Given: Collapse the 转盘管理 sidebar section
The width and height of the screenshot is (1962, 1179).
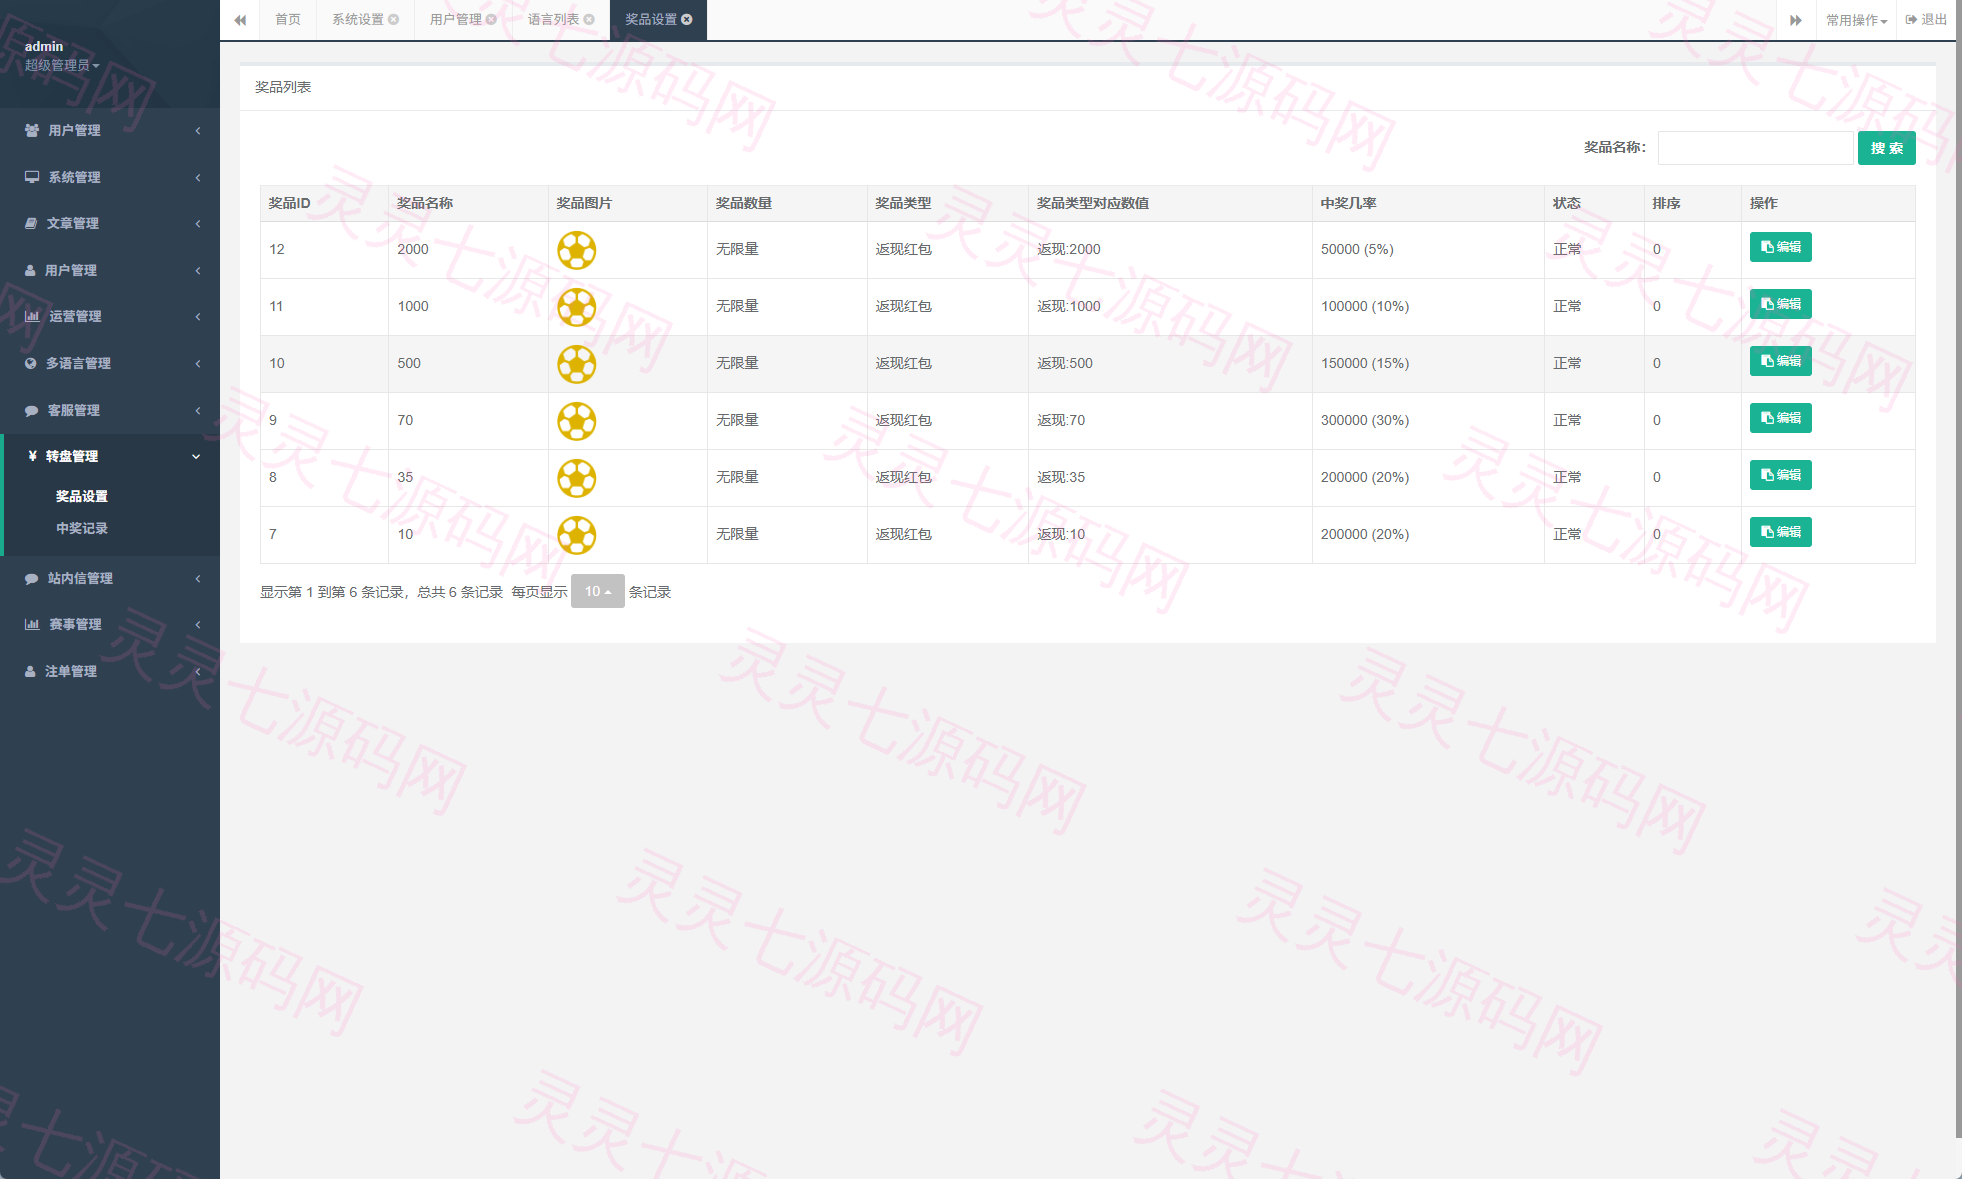Looking at the screenshot, I should tap(110, 456).
